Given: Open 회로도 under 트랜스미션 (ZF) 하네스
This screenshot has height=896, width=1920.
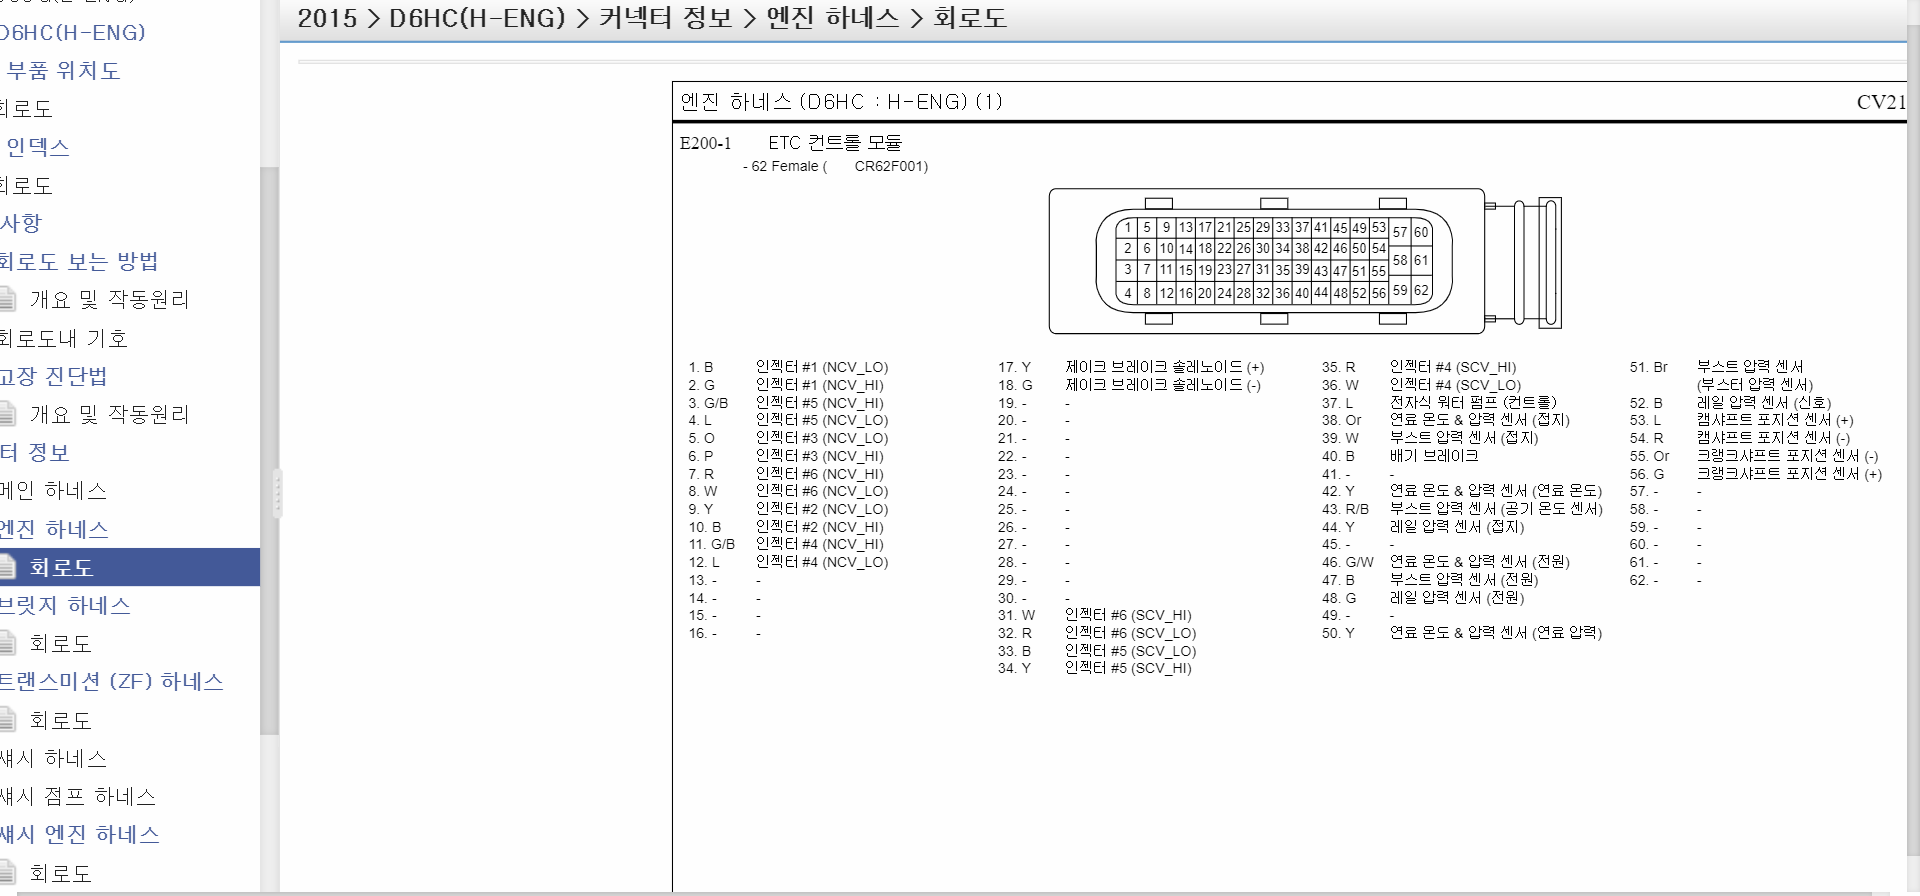Looking at the screenshot, I should click(x=60, y=721).
